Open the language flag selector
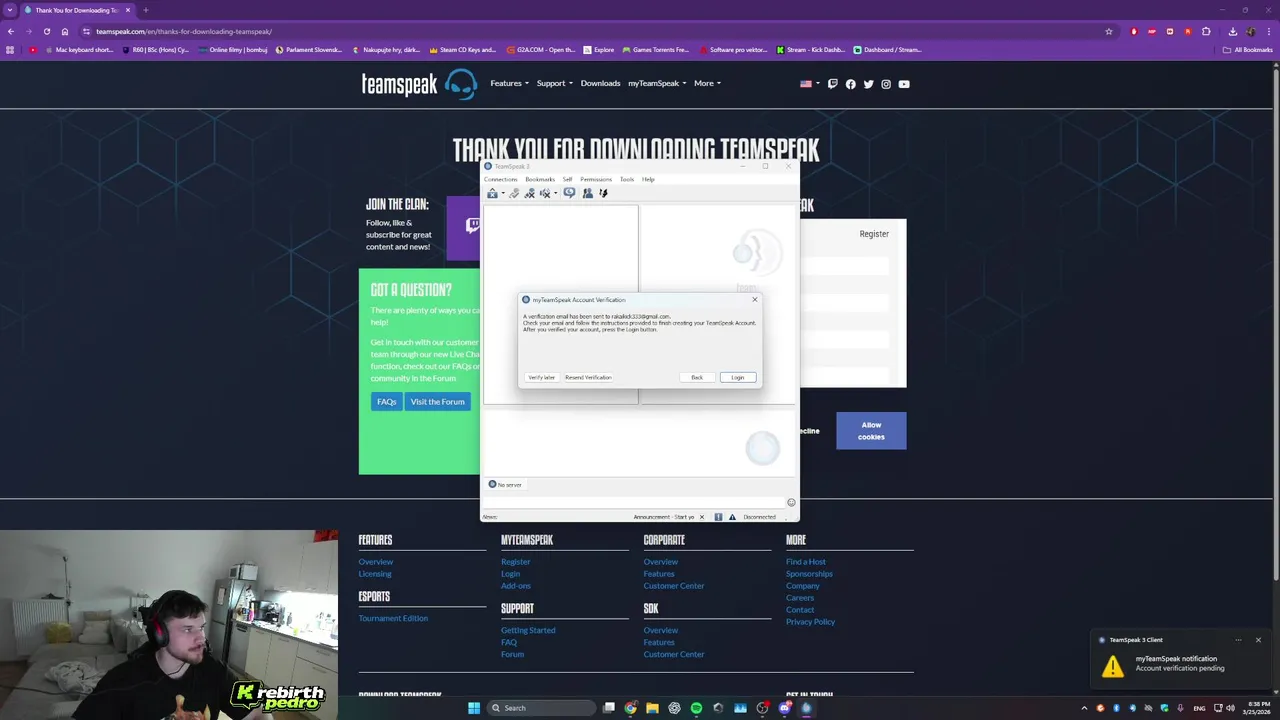The image size is (1280, 720). coord(809,84)
